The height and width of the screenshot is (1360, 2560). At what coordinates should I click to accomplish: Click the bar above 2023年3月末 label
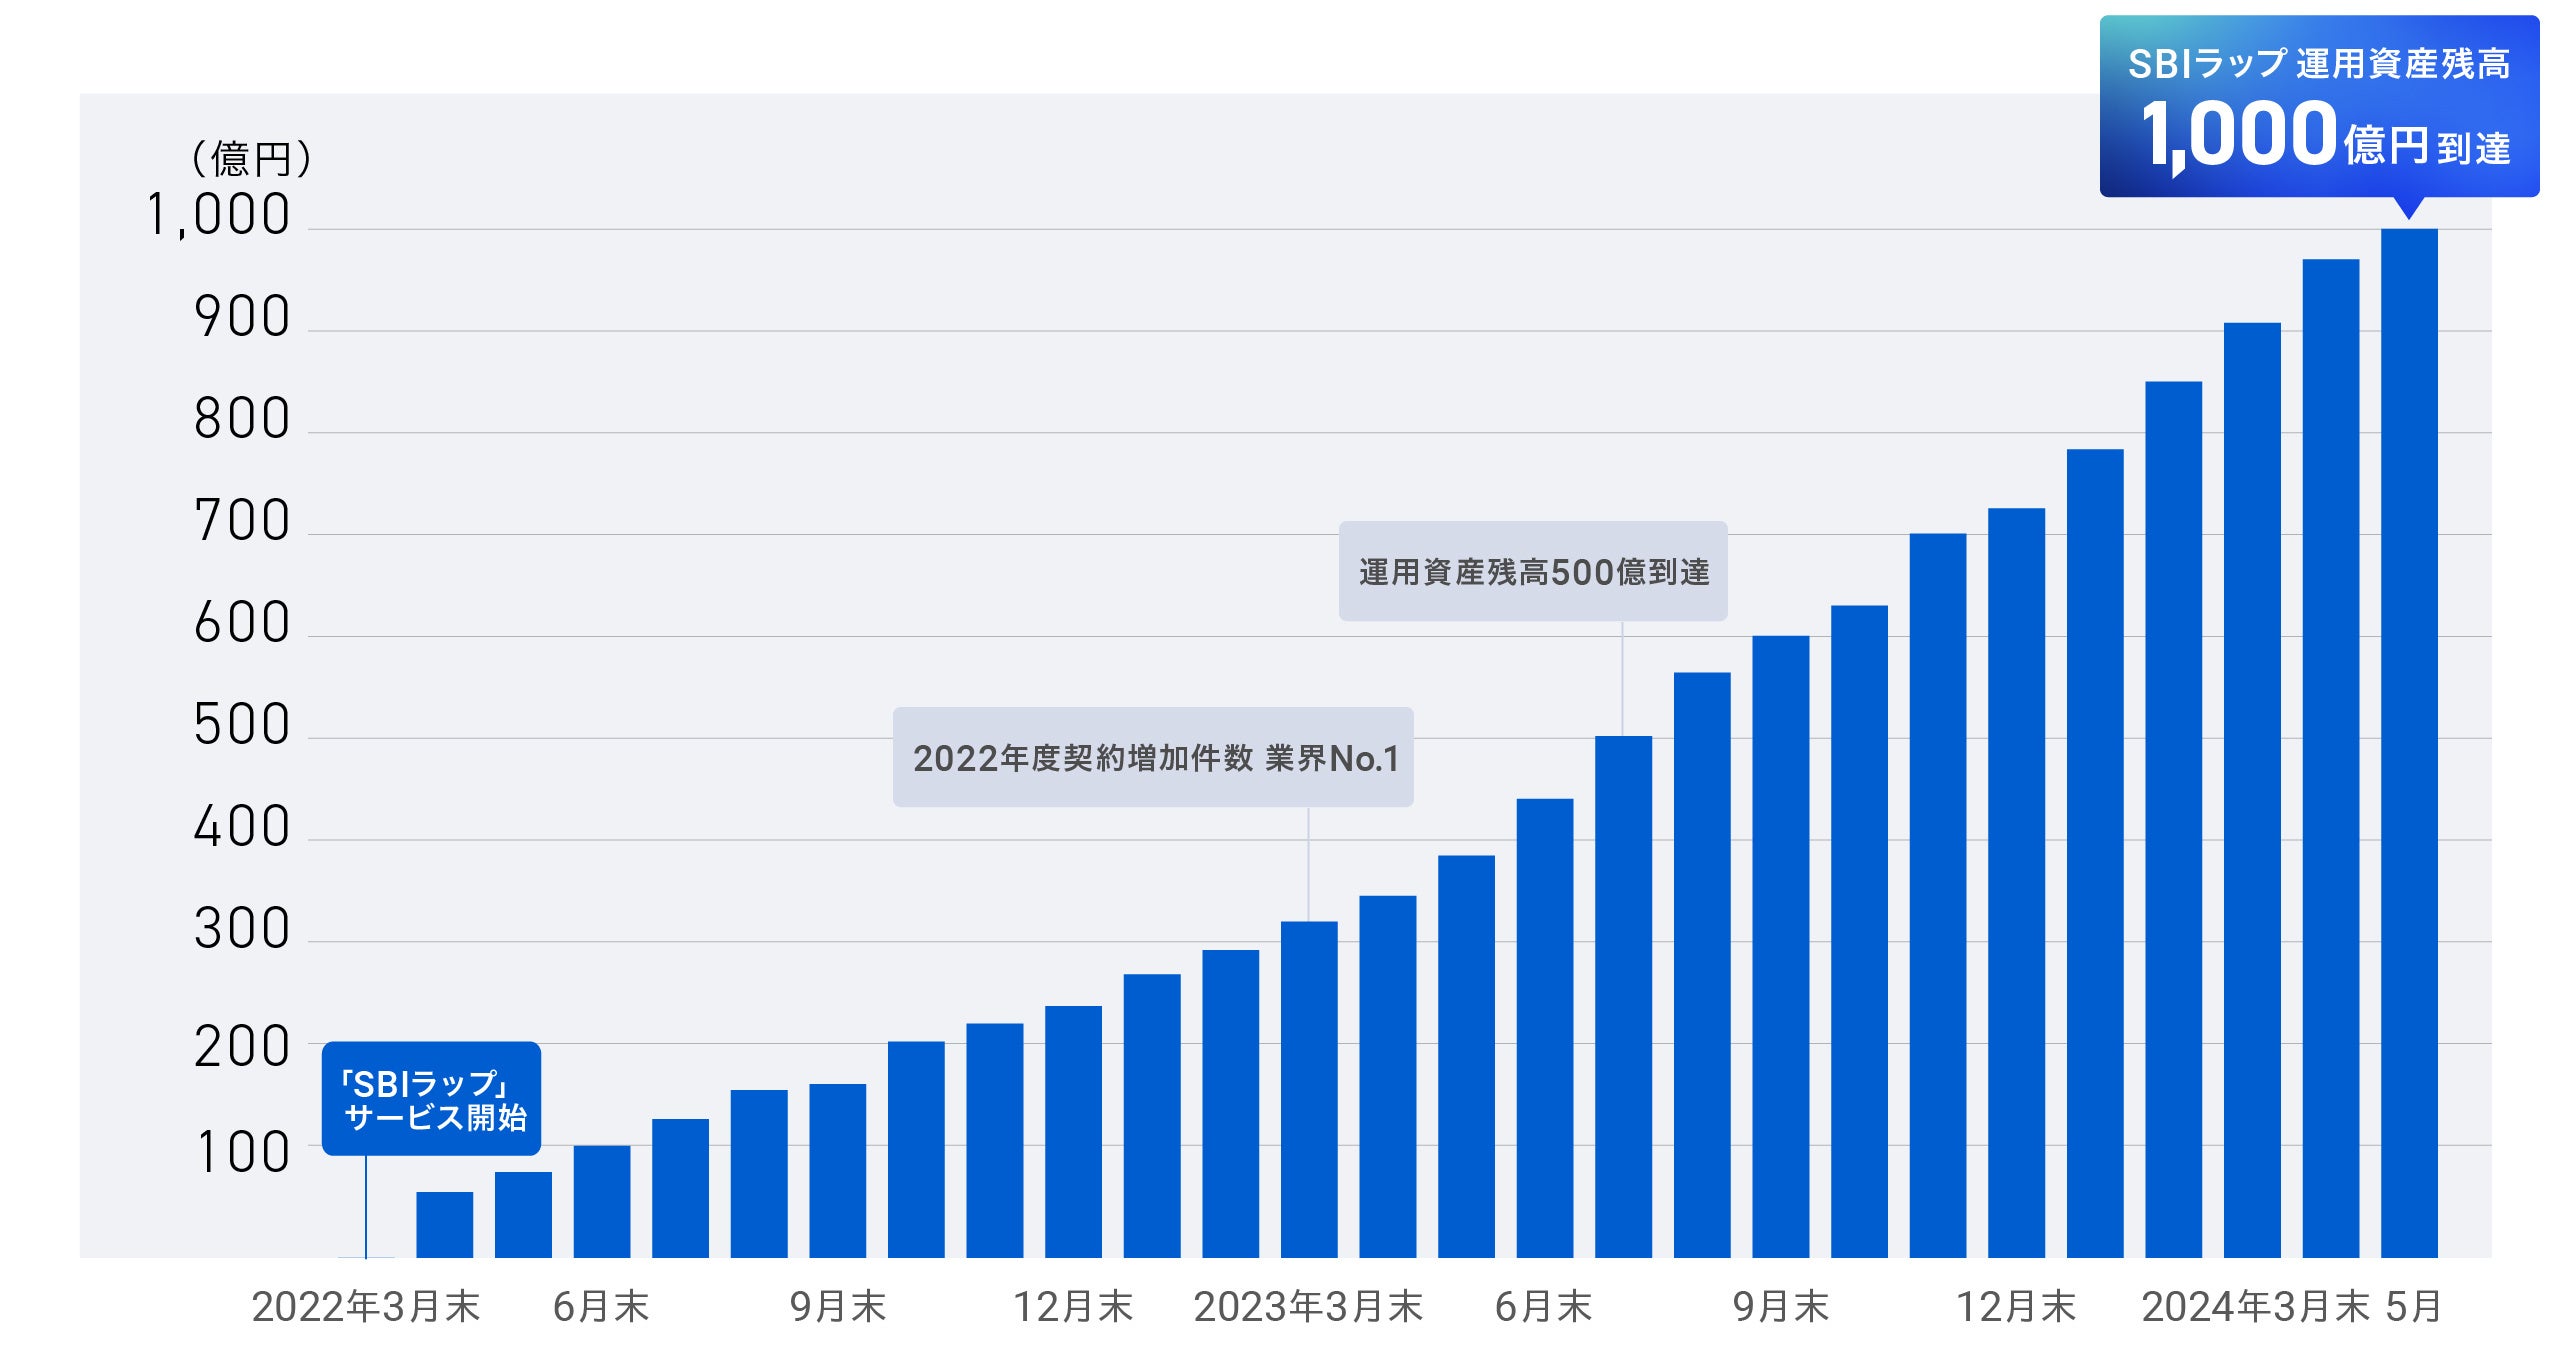coord(1309,1090)
